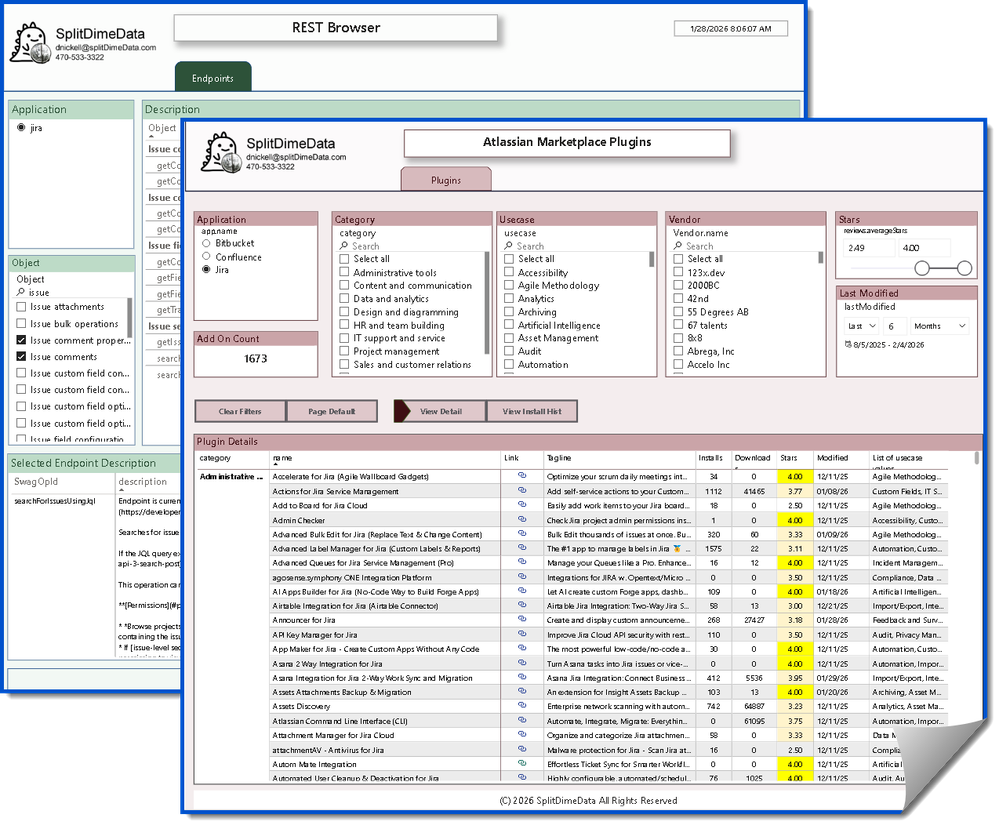The height and width of the screenshot is (826, 999).
Task: Open link icon for Asana 2 Way Integration for Jira
Action: coord(522,663)
